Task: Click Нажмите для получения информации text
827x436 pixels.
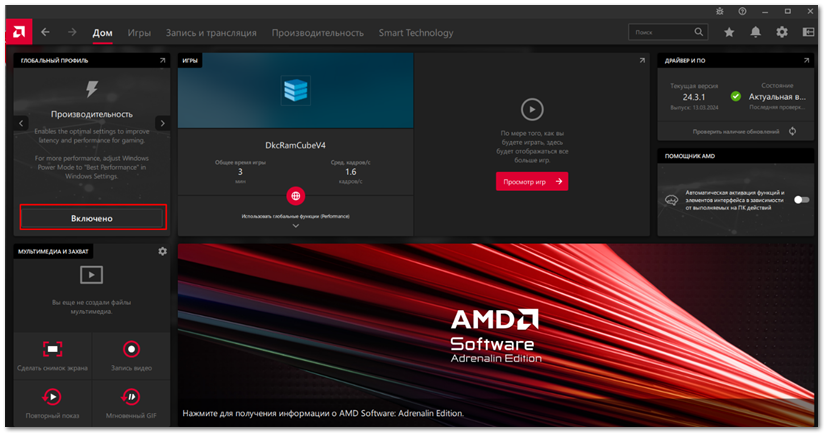Action: pos(323,413)
